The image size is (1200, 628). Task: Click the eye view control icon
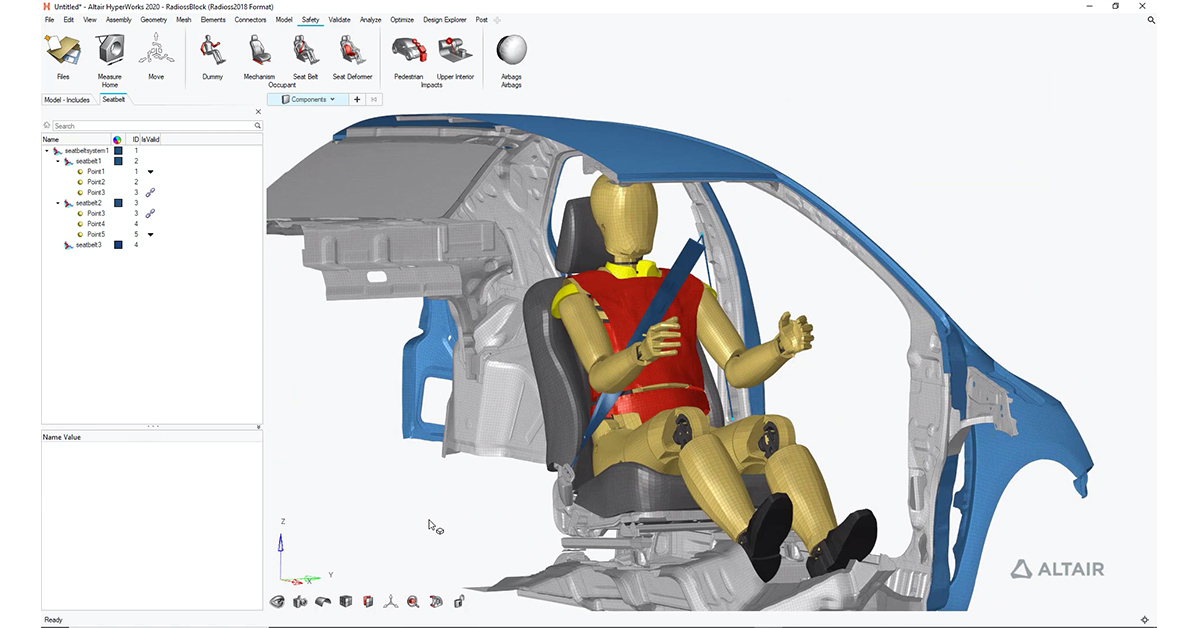[x=278, y=601]
